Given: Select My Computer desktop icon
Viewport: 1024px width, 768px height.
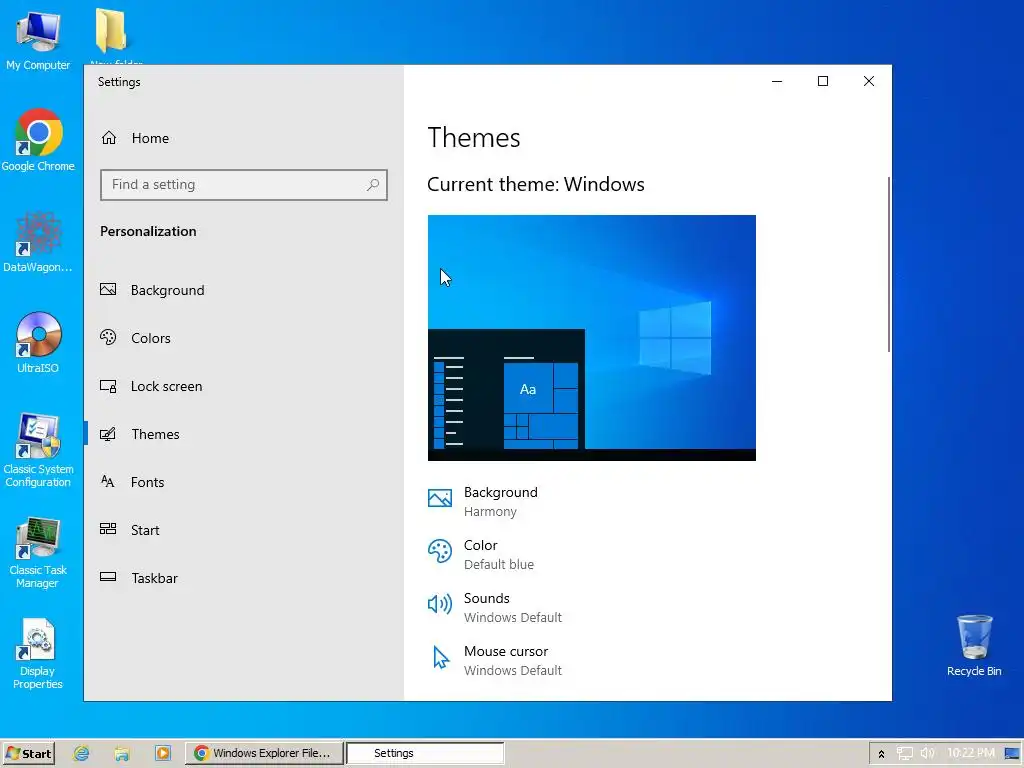Looking at the screenshot, I should [38, 40].
